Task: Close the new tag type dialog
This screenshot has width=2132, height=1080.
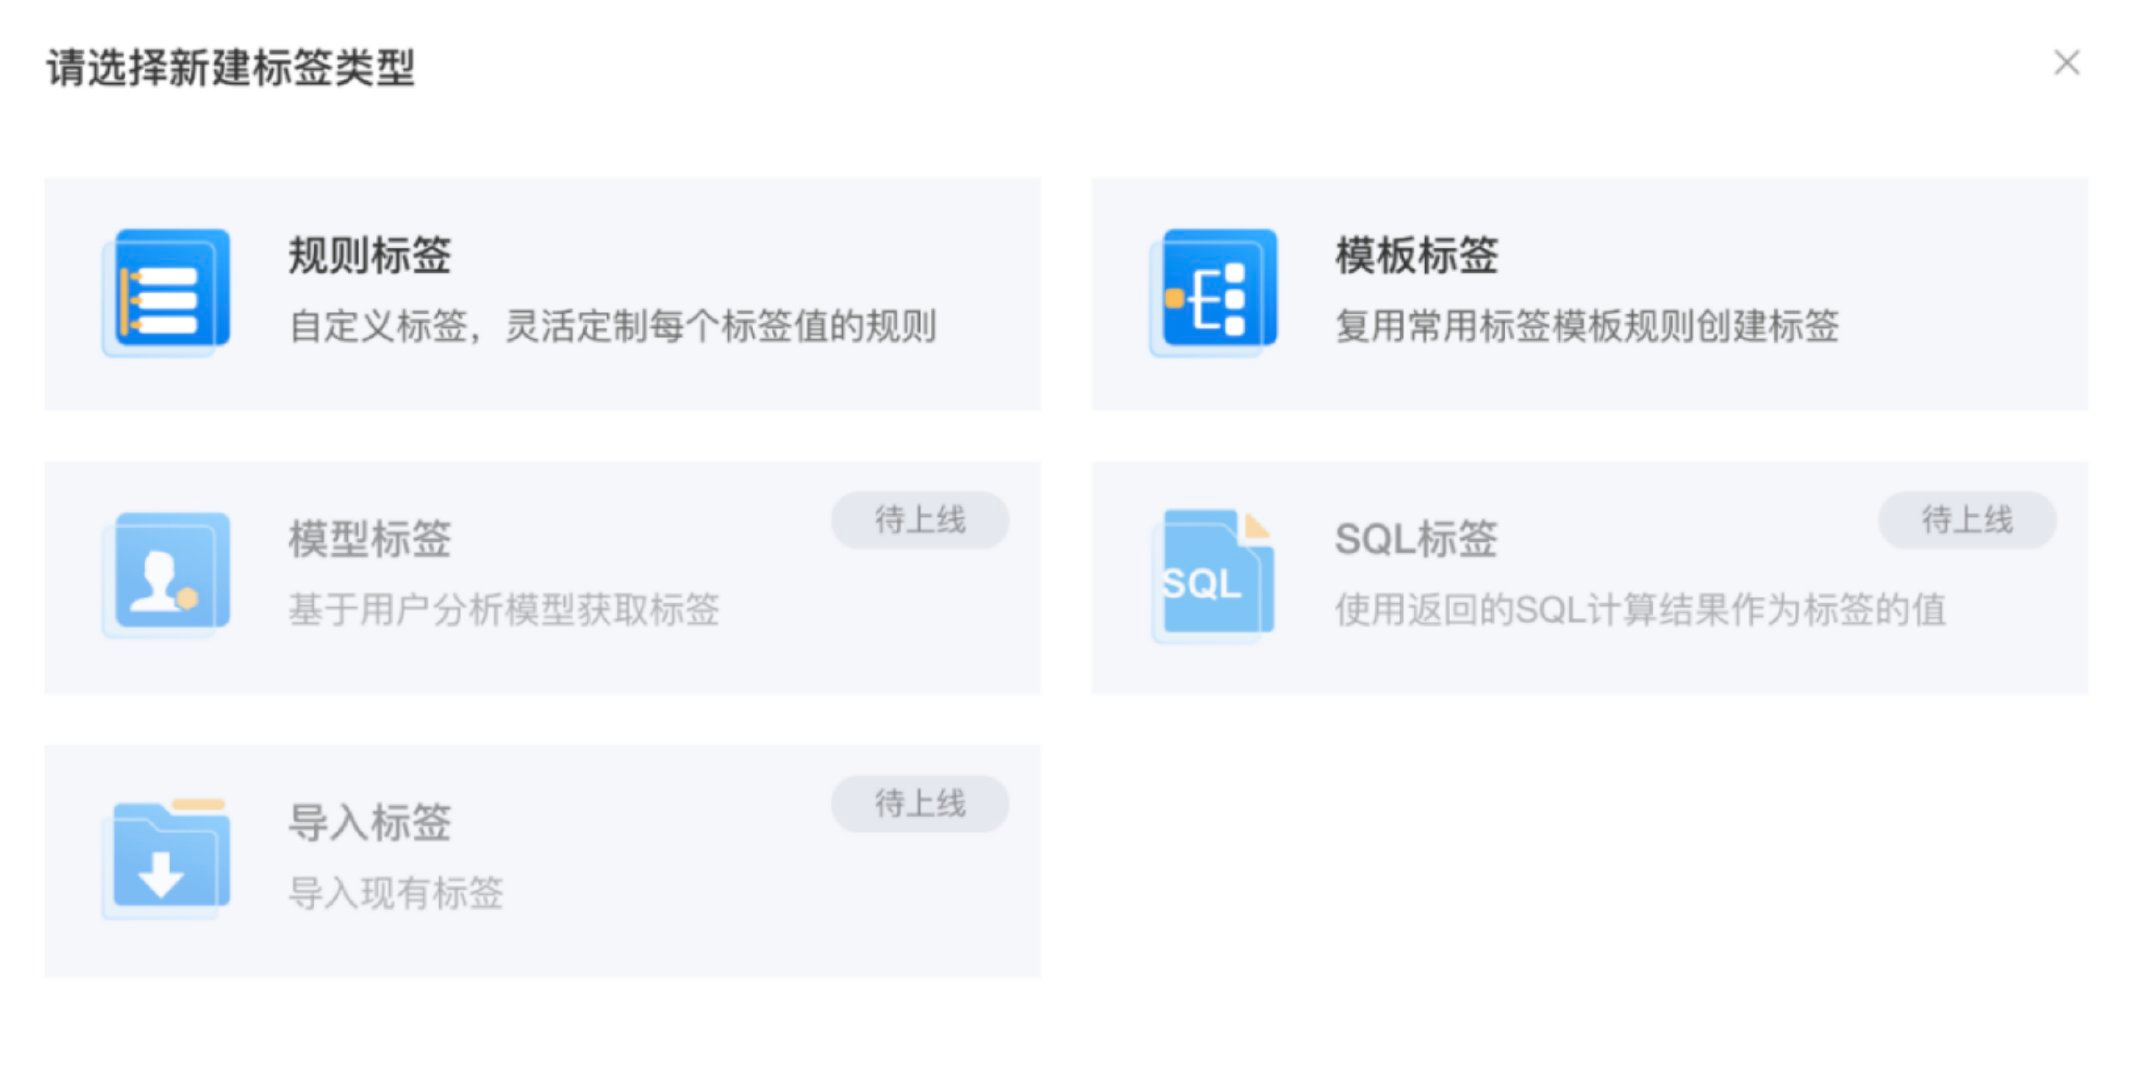Action: click(x=2067, y=63)
